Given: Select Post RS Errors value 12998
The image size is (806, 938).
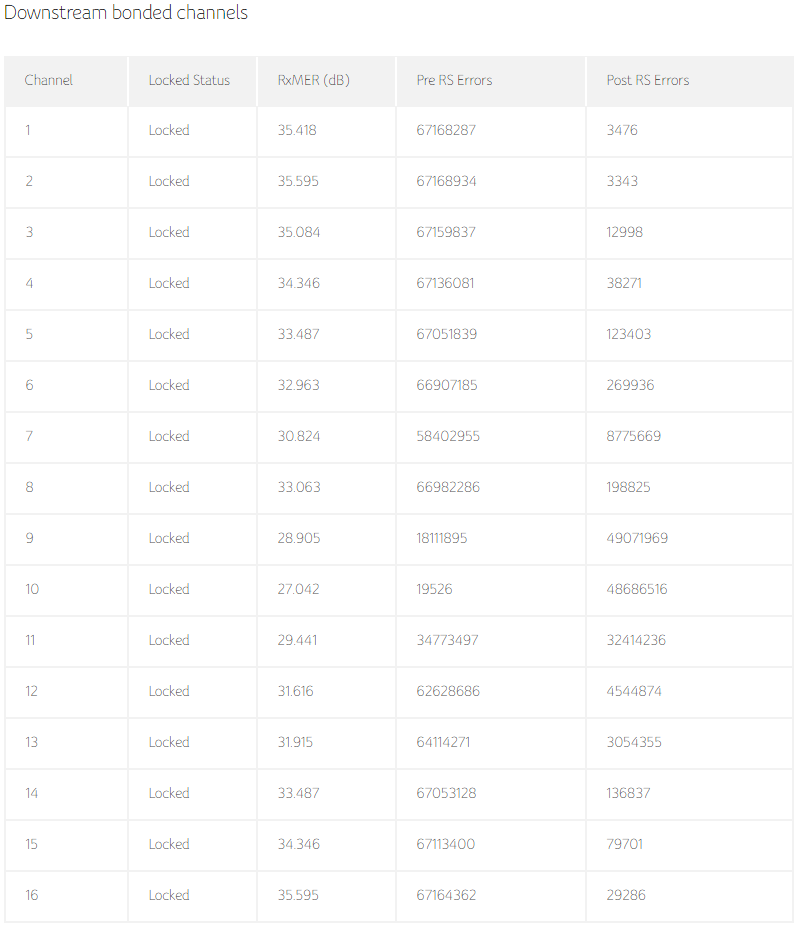Looking at the screenshot, I should point(625,232).
